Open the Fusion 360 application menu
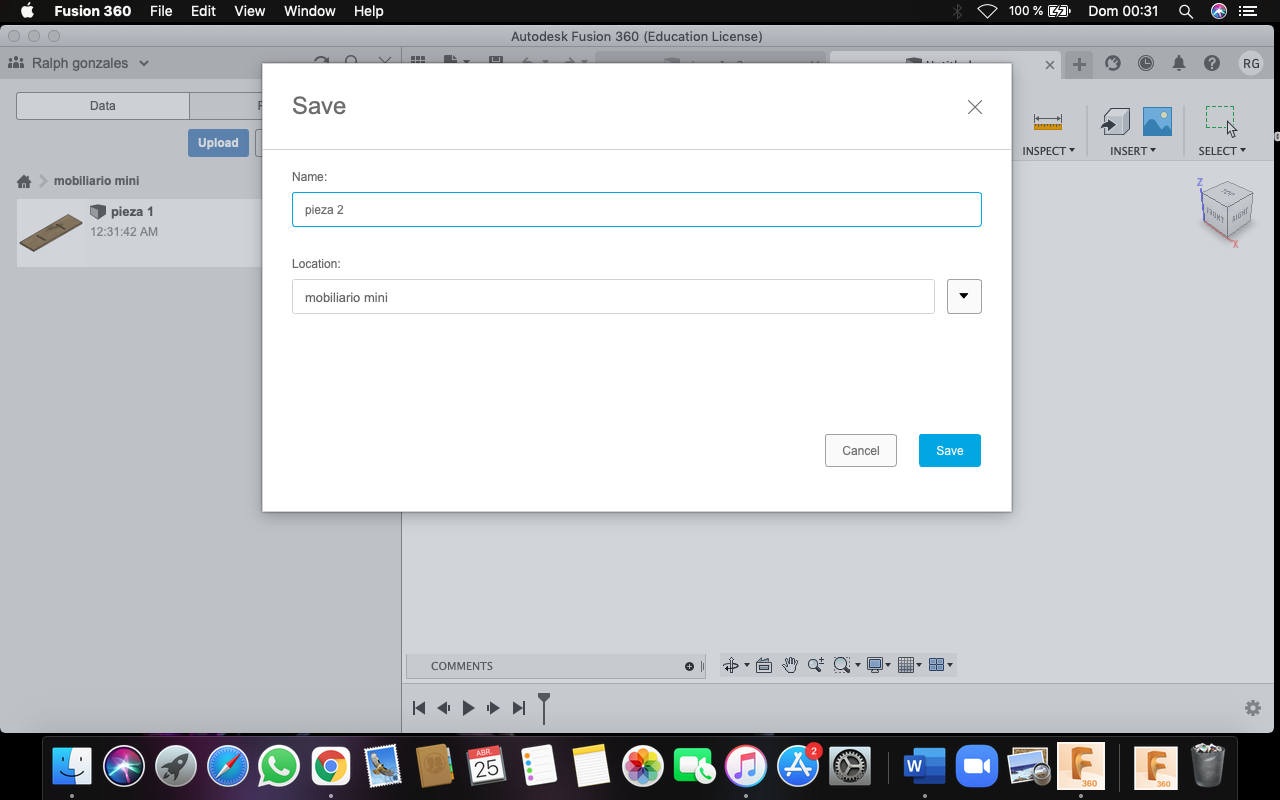Viewport: 1280px width, 800px height. (92, 11)
